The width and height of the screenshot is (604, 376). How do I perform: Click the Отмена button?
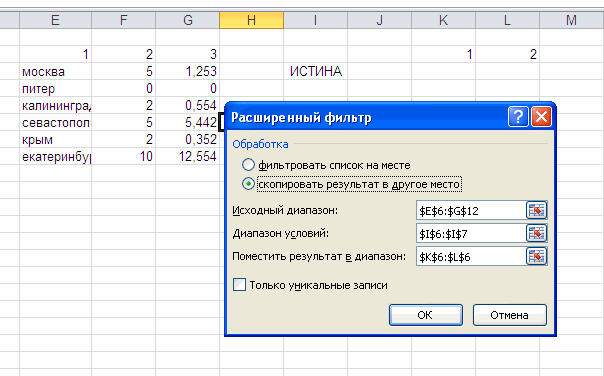[510, 315]
